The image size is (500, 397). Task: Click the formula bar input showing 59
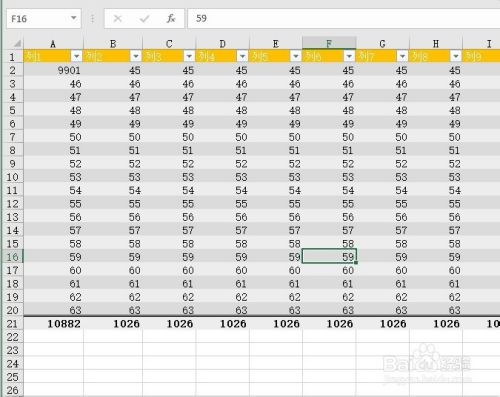(x=344, y=18)
